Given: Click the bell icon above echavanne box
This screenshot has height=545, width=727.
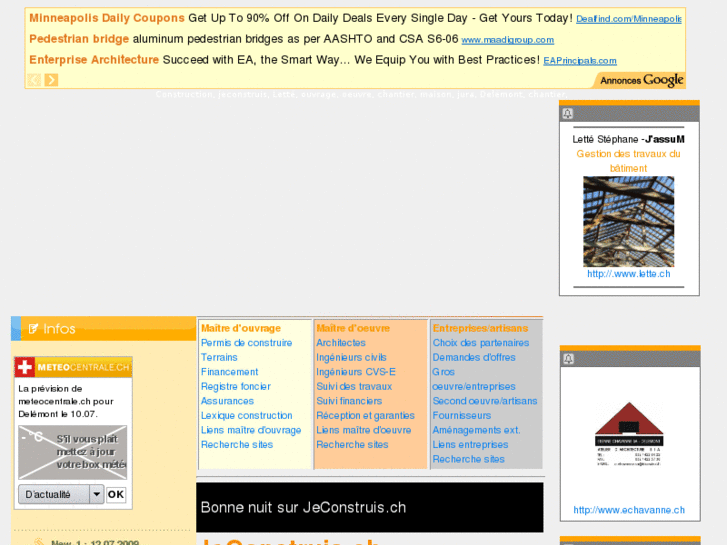Looking at the screenshot, I should [568, 359].
